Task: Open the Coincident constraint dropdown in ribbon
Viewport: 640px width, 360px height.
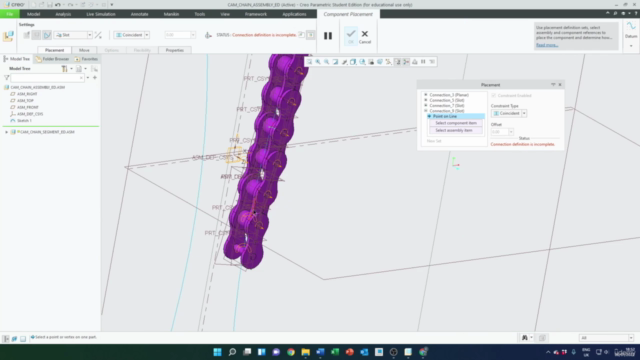Action: [x=147, y=35]
